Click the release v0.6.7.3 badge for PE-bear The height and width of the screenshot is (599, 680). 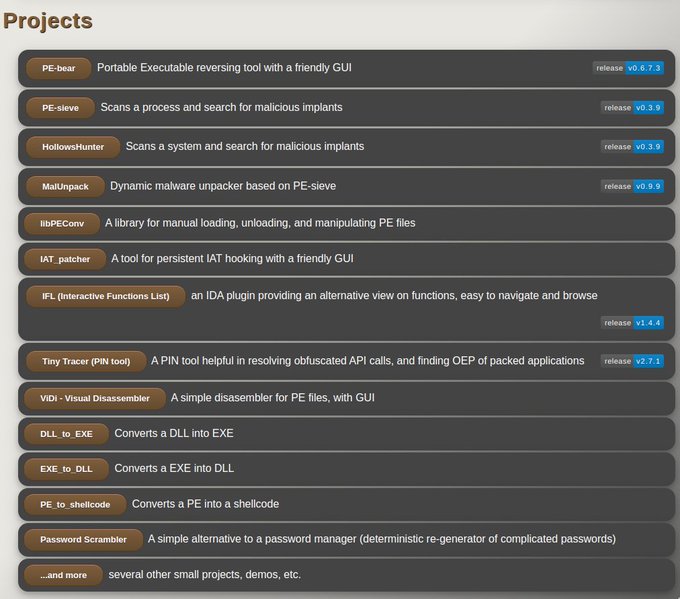pyautogui.click(x=628, y=68)
